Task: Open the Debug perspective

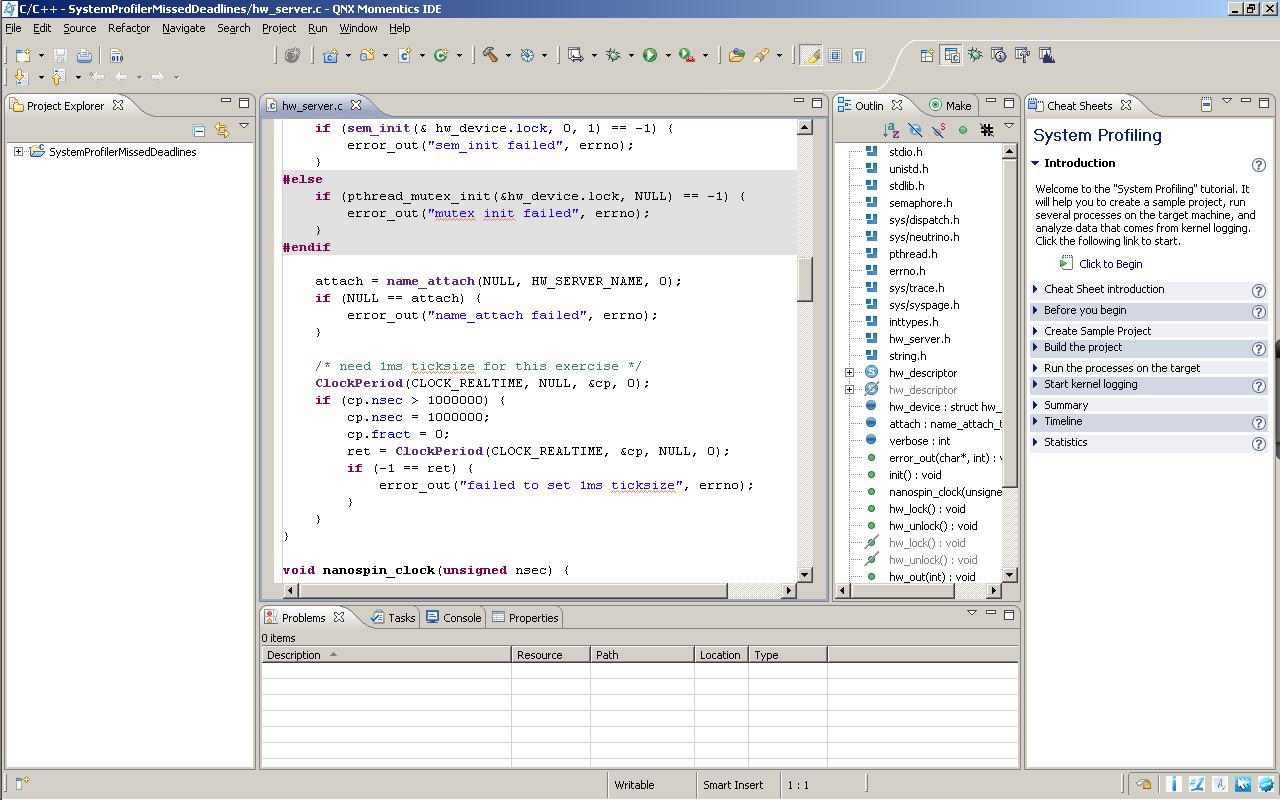Action: 974,56
